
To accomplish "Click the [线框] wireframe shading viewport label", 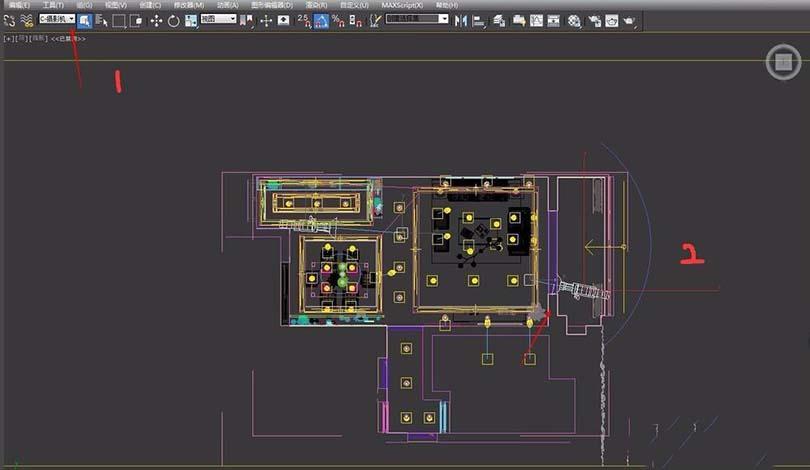I will (x=38, y=39).
